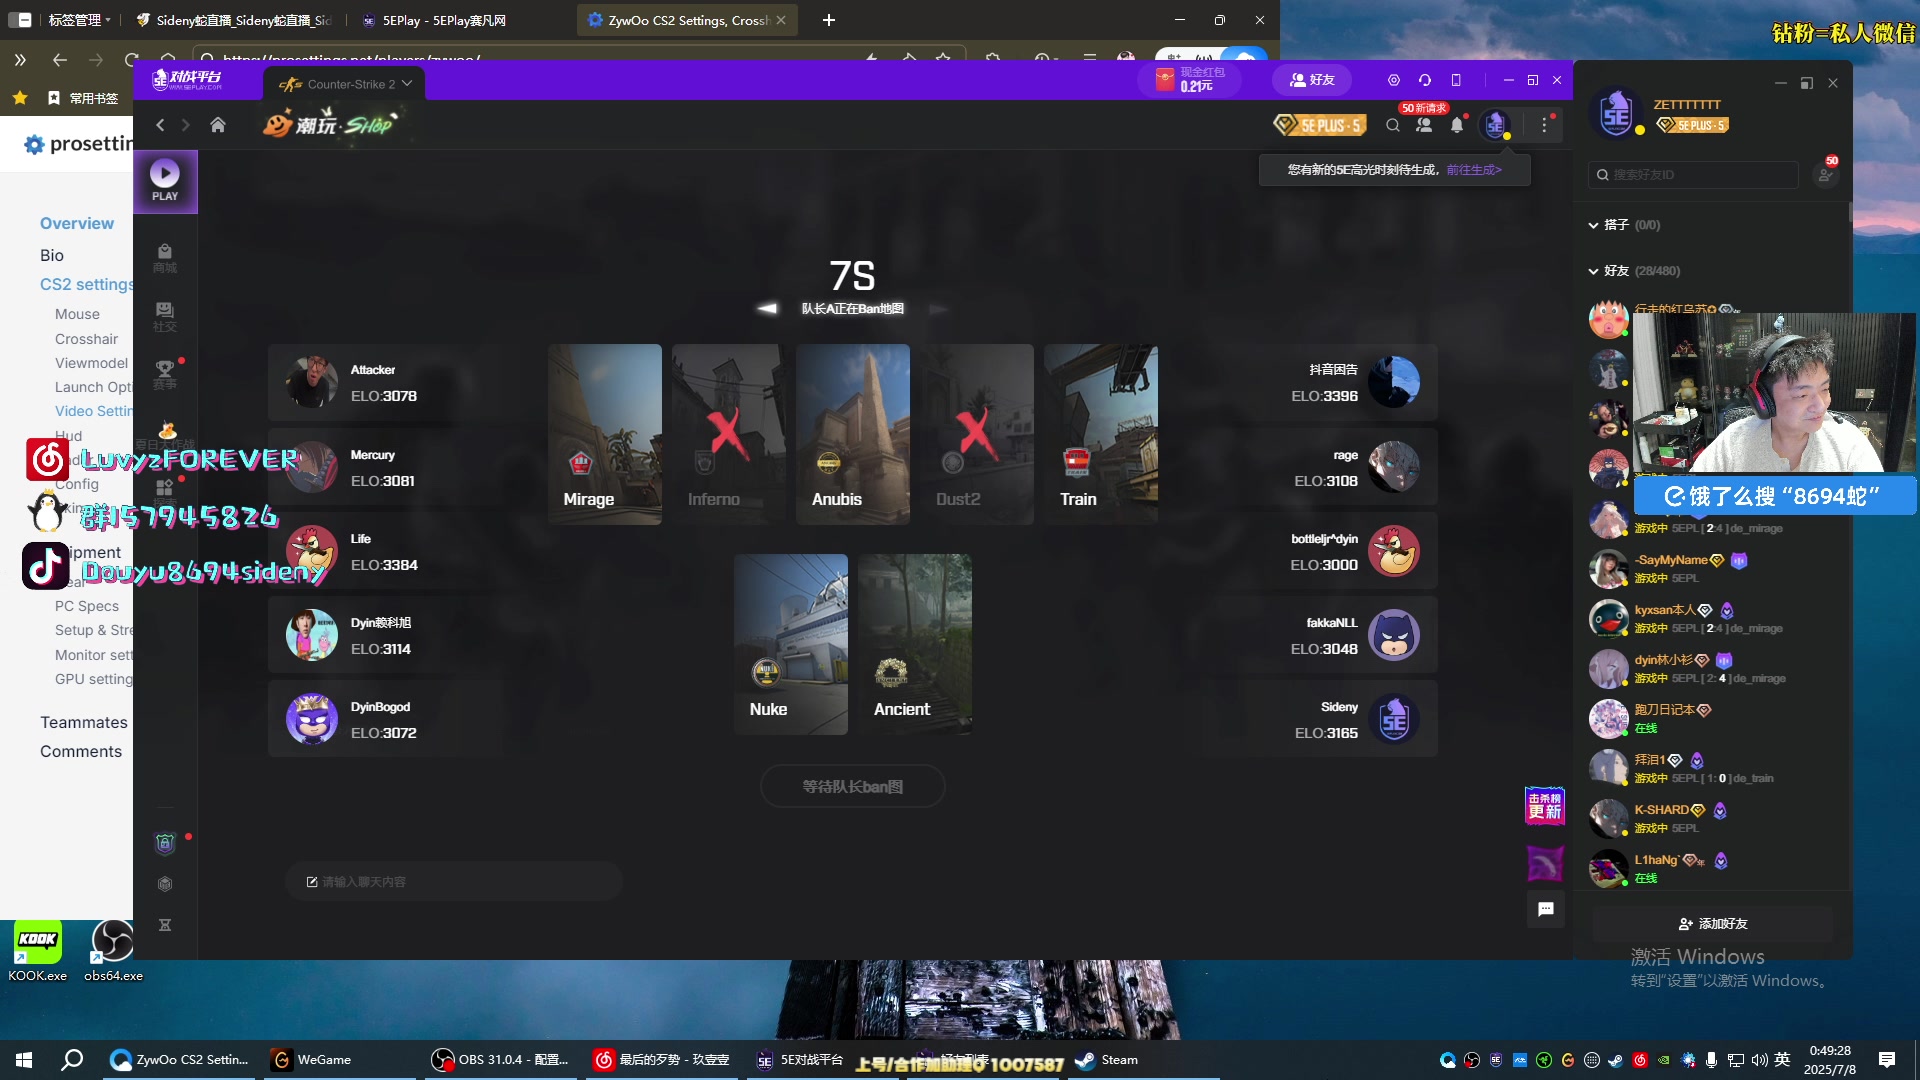Click the 前往生成 highlight link
This screenshot has width=1920, height=1080.
point(1473,170)
